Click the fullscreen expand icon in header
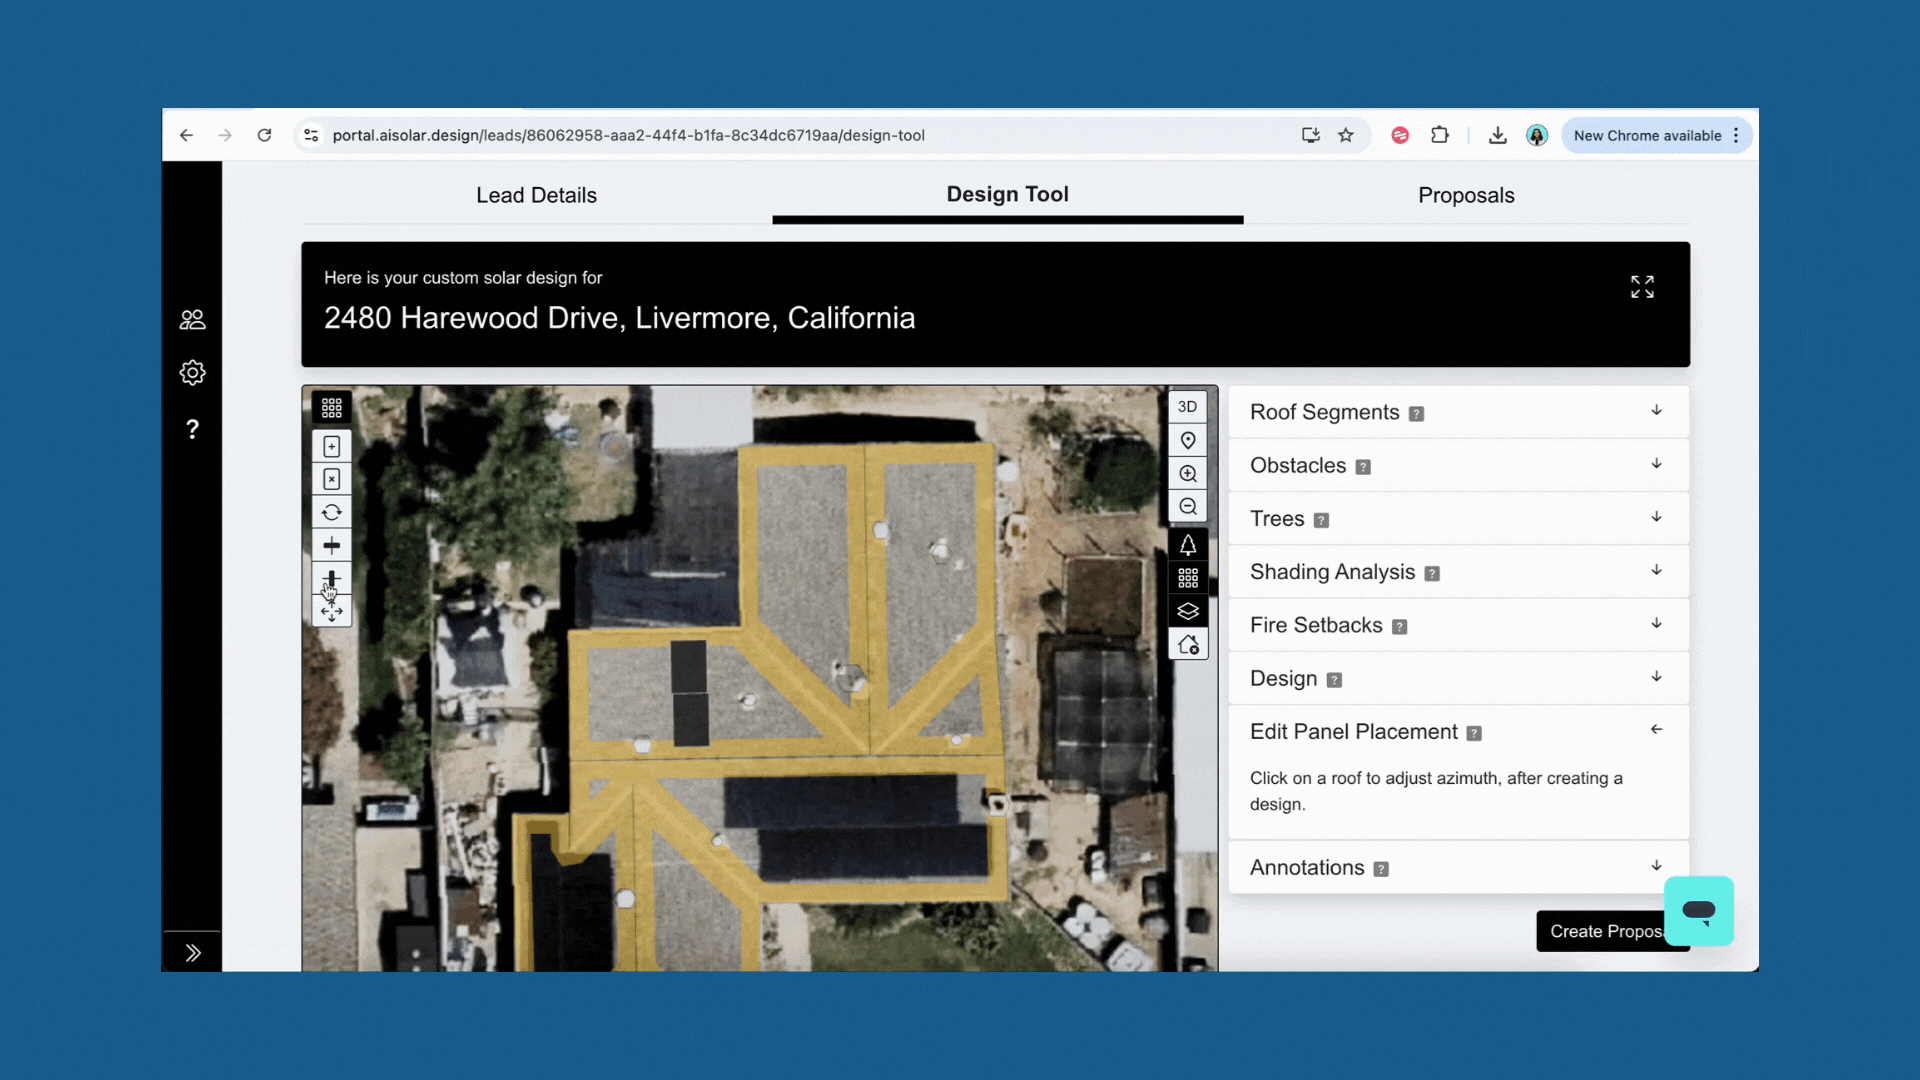This screenshot has height=1080, width=1920. coord(1642,287)
